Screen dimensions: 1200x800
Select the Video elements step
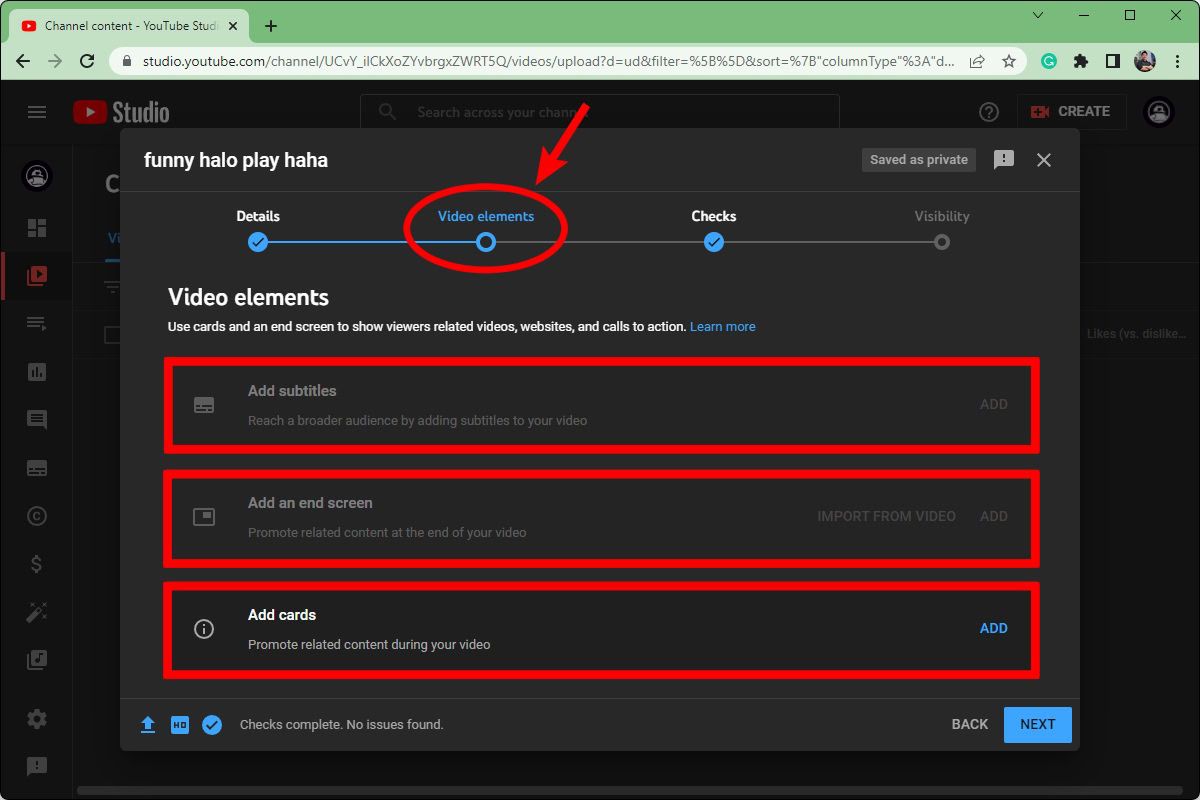coord(486,241)
